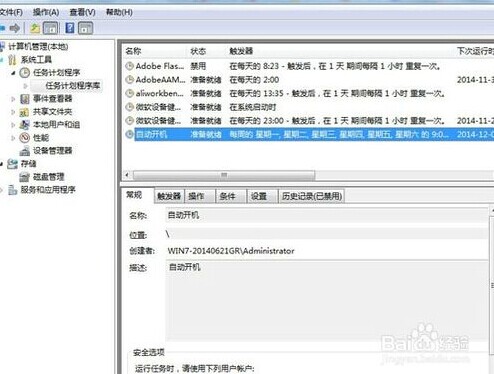The height and width of the screenshot is (374, 494).
Task: Switch to the 操作 tab
Action: tap(200, 196)
